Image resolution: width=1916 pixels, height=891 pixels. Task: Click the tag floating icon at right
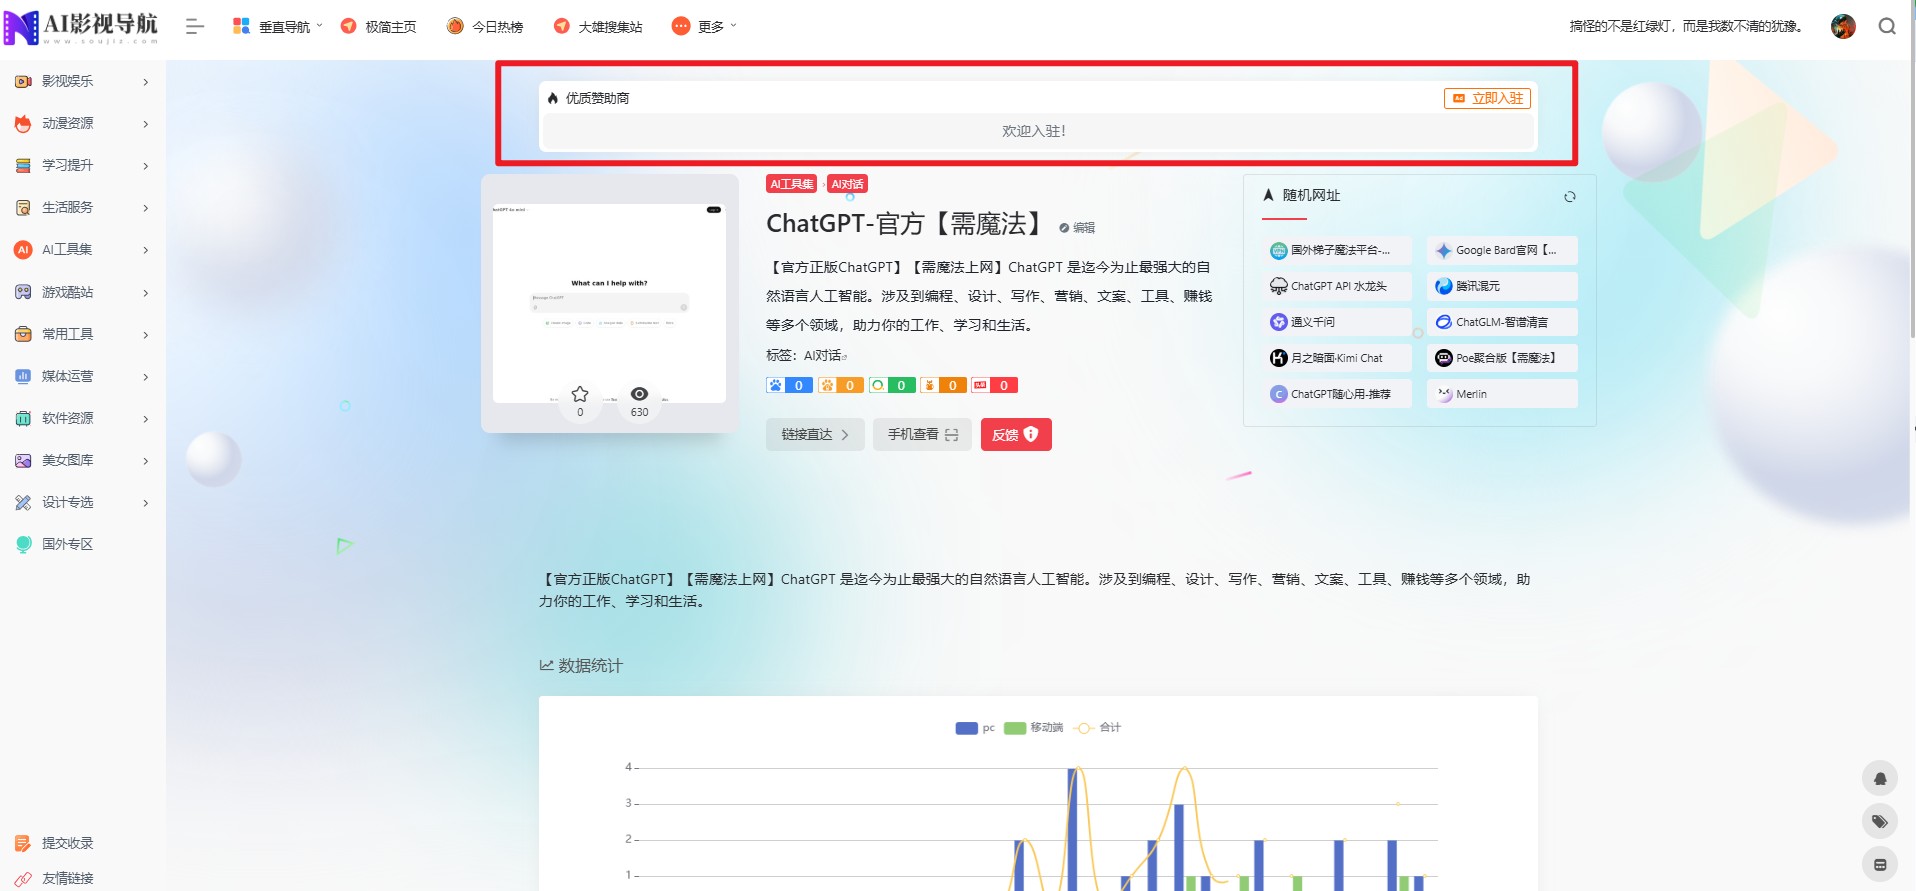tap(1879, 822)
